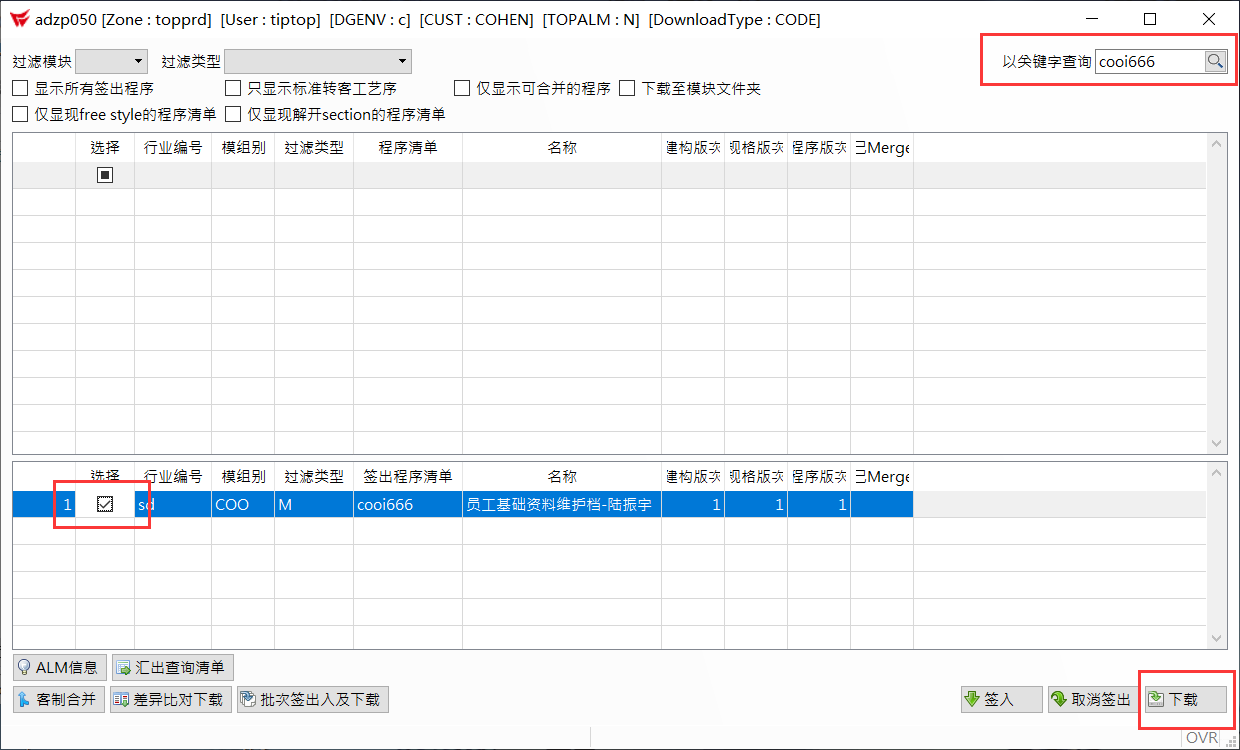Maximize the adzp050 window
This screenshot has height=750, width=1240.
coord(1150,19)
